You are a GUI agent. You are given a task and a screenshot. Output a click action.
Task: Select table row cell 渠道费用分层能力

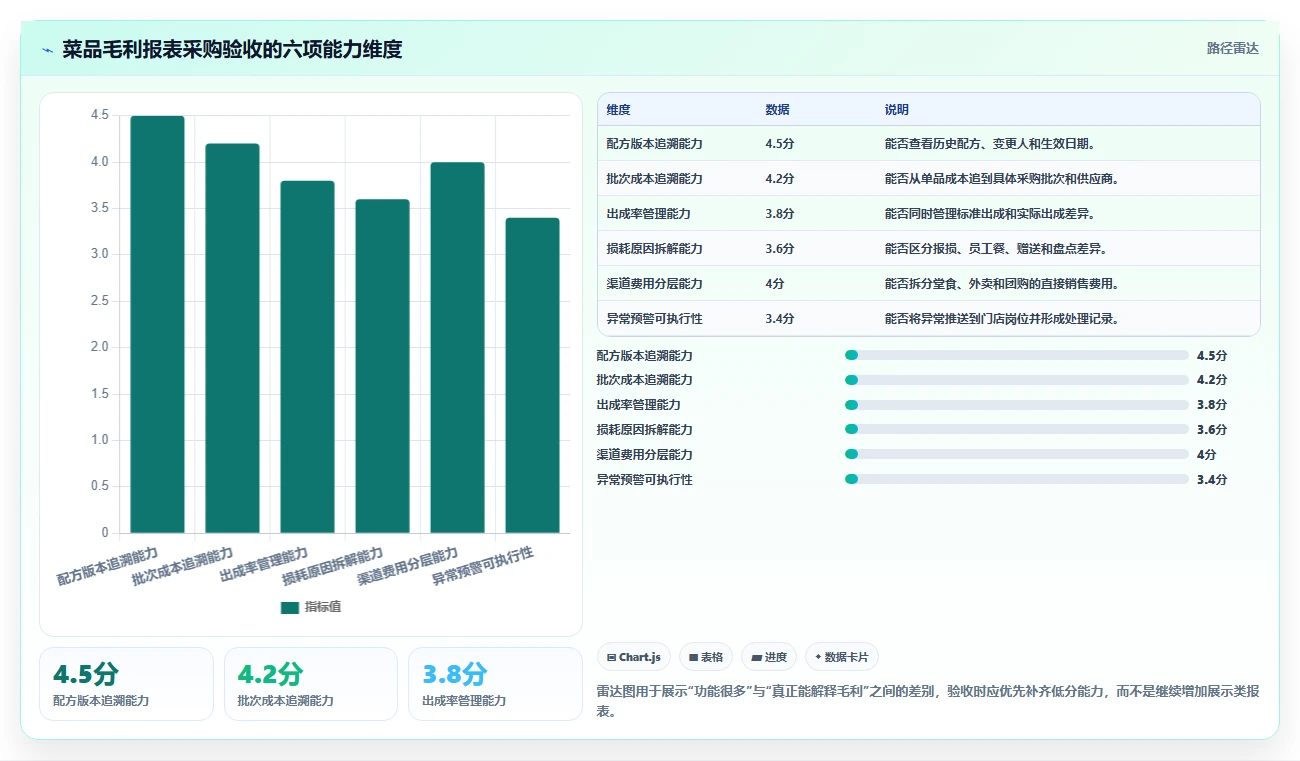654,284
